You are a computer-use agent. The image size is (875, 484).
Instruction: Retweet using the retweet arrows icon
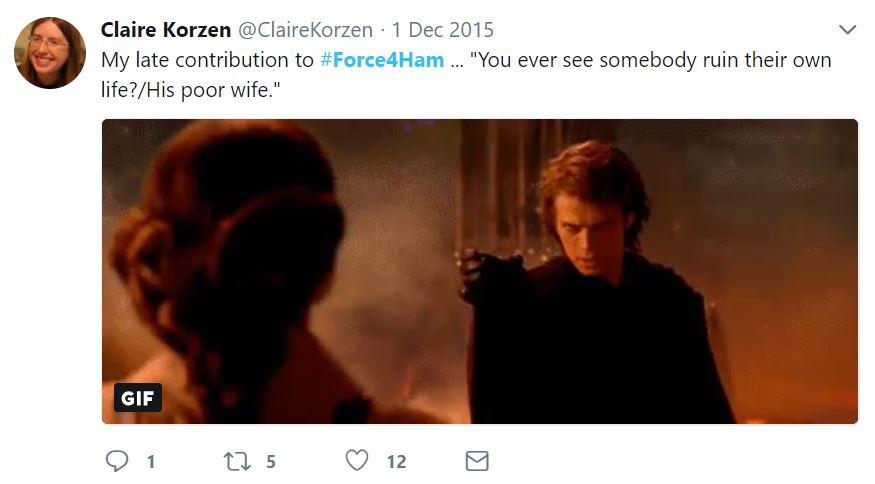click(x=237, y=462)
